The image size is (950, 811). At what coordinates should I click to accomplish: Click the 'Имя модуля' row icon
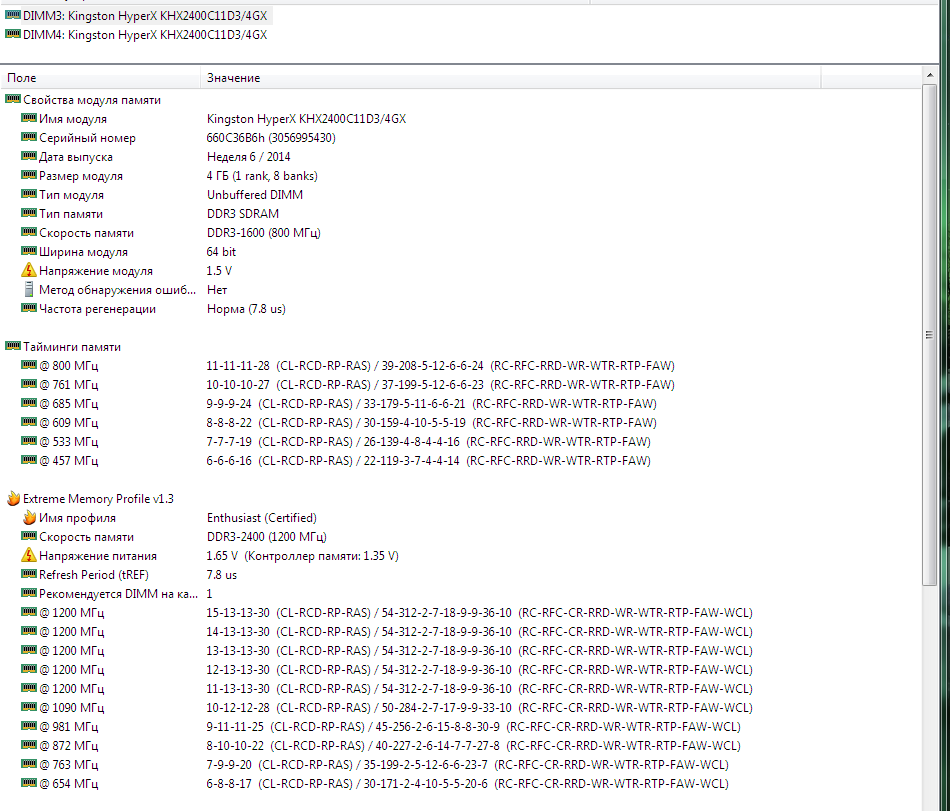(x=28, y=118)
